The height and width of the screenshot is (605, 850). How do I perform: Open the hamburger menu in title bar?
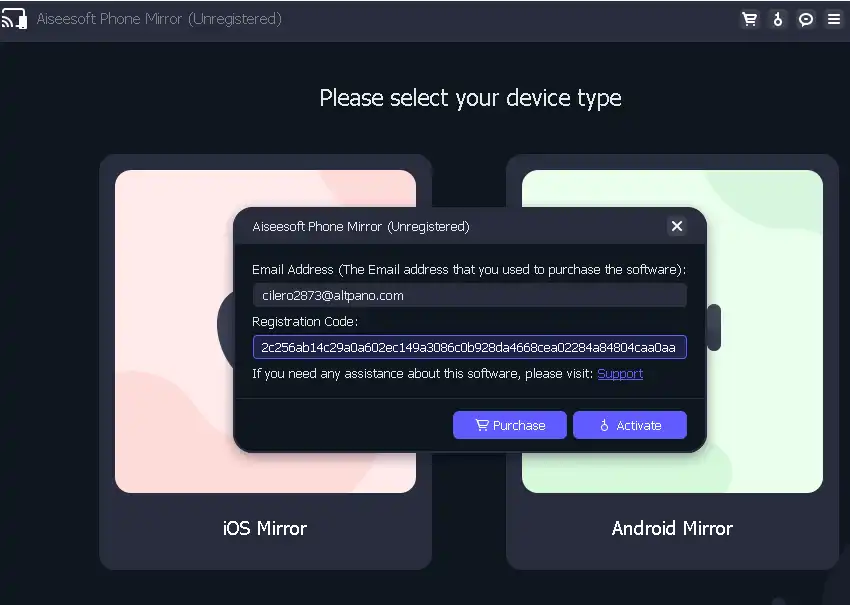(833, 19)
